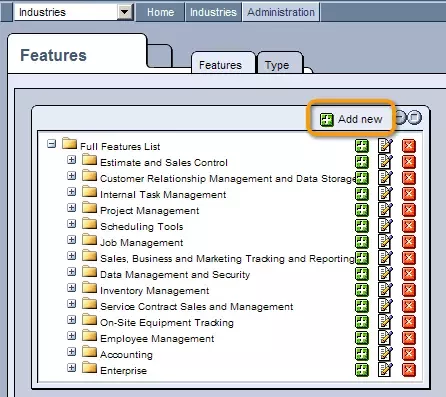Delete Estimate and Sales Control
Viewport: 446px width, 397px height.
point(409,162)
